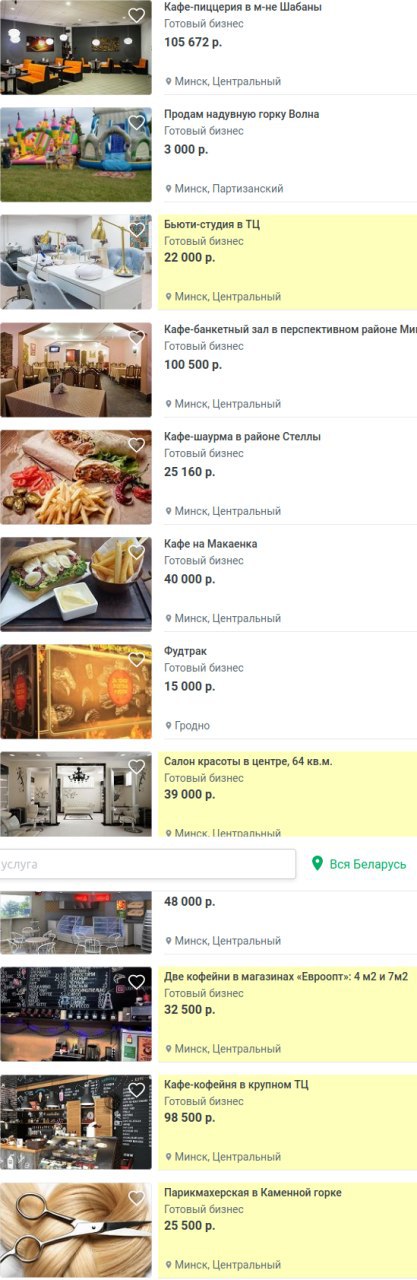417x1280 pixels.
Task: Open Кафе-шаурма в районе Стеллы listing title
Action: 242,437
